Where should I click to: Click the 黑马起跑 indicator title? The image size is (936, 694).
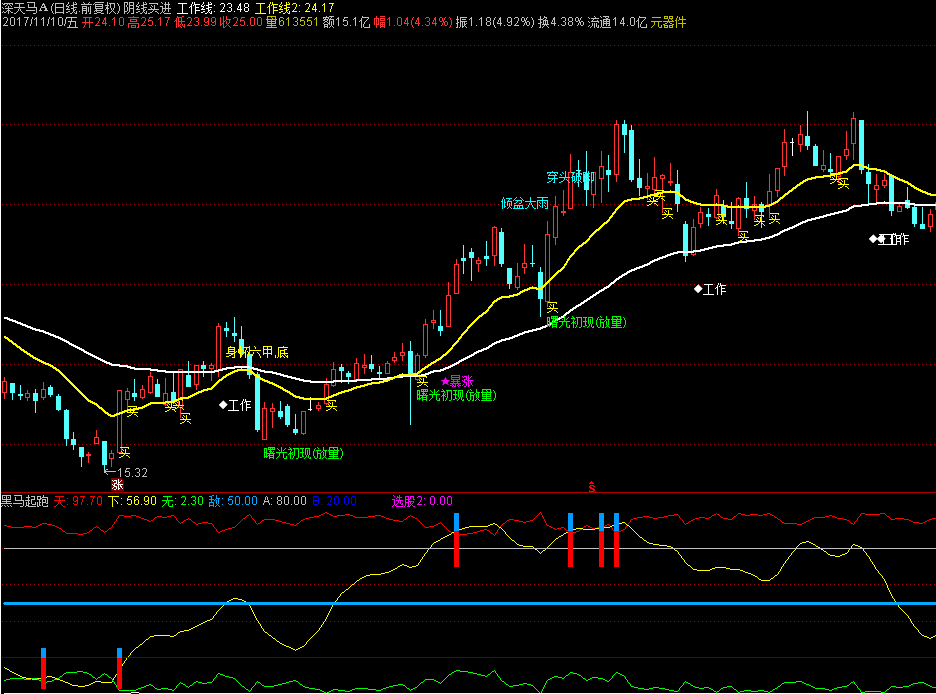25,501
